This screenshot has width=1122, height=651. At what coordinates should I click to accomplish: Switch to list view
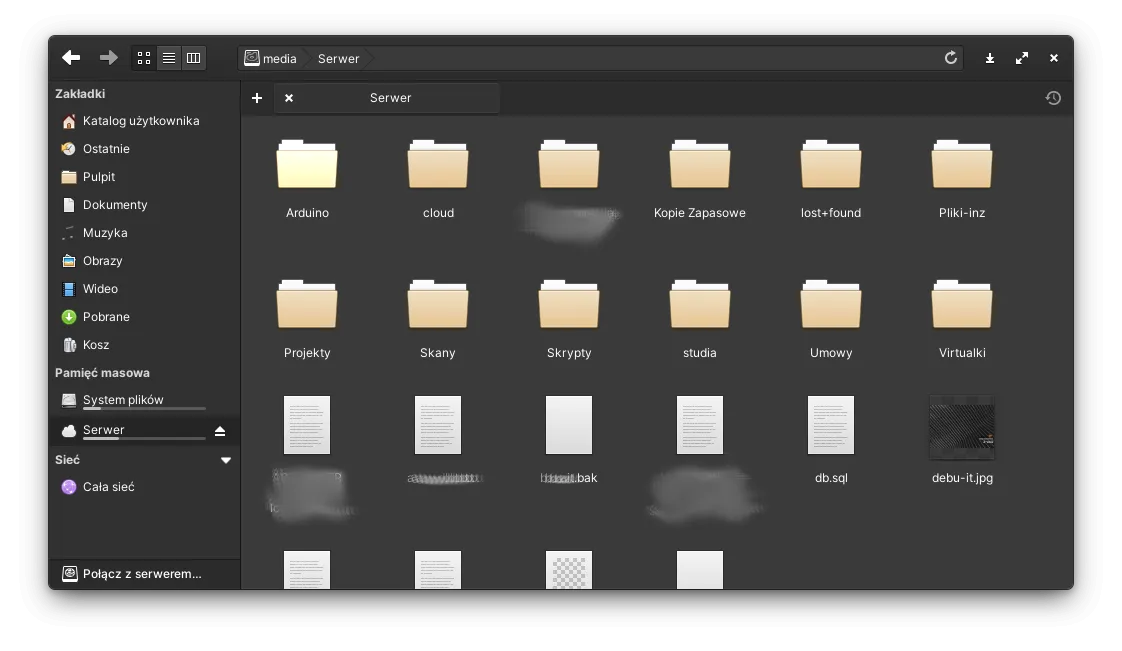169,58
